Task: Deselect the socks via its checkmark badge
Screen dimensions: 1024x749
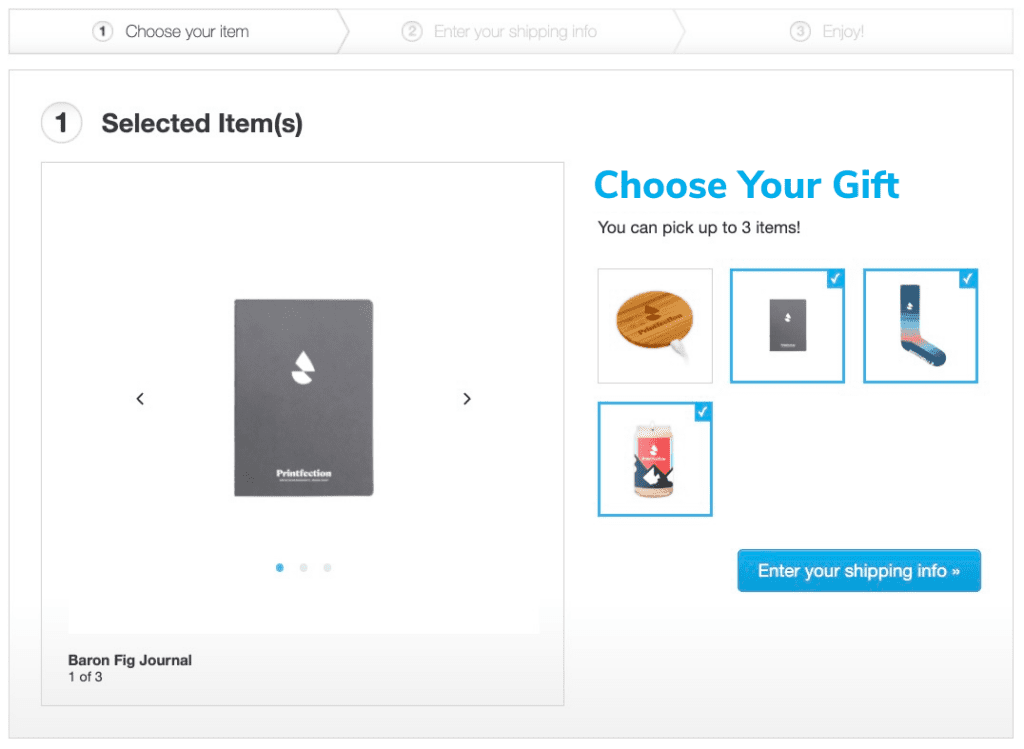Action: click(x=967, y=279)
